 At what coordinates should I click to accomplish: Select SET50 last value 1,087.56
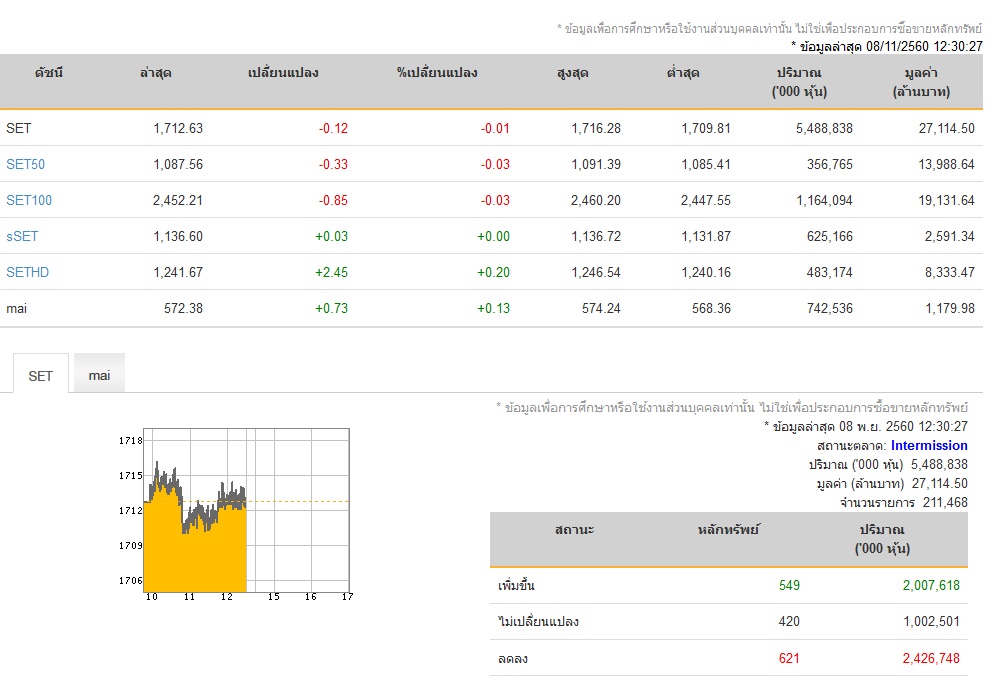pyautogui.click(x=178, y=164)
